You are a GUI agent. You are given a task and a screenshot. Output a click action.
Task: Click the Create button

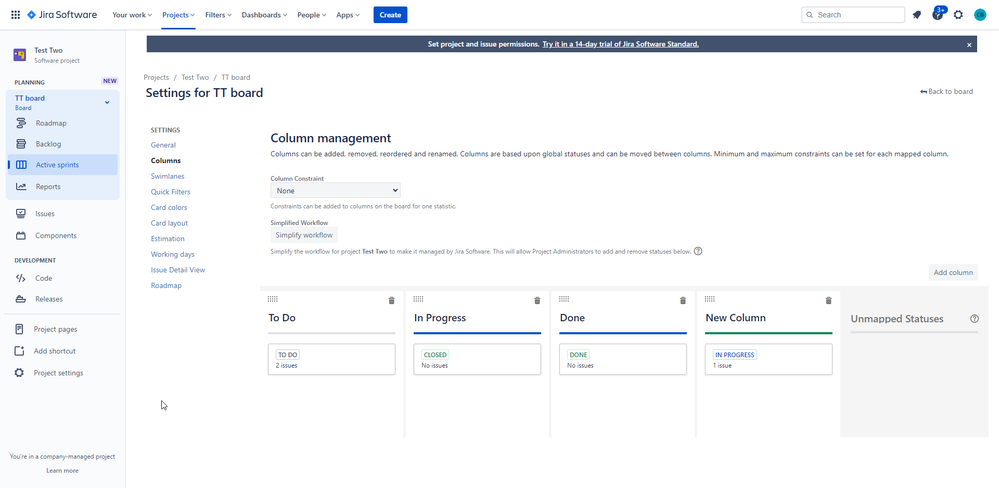pyautogui.click(x=390, y=15)
